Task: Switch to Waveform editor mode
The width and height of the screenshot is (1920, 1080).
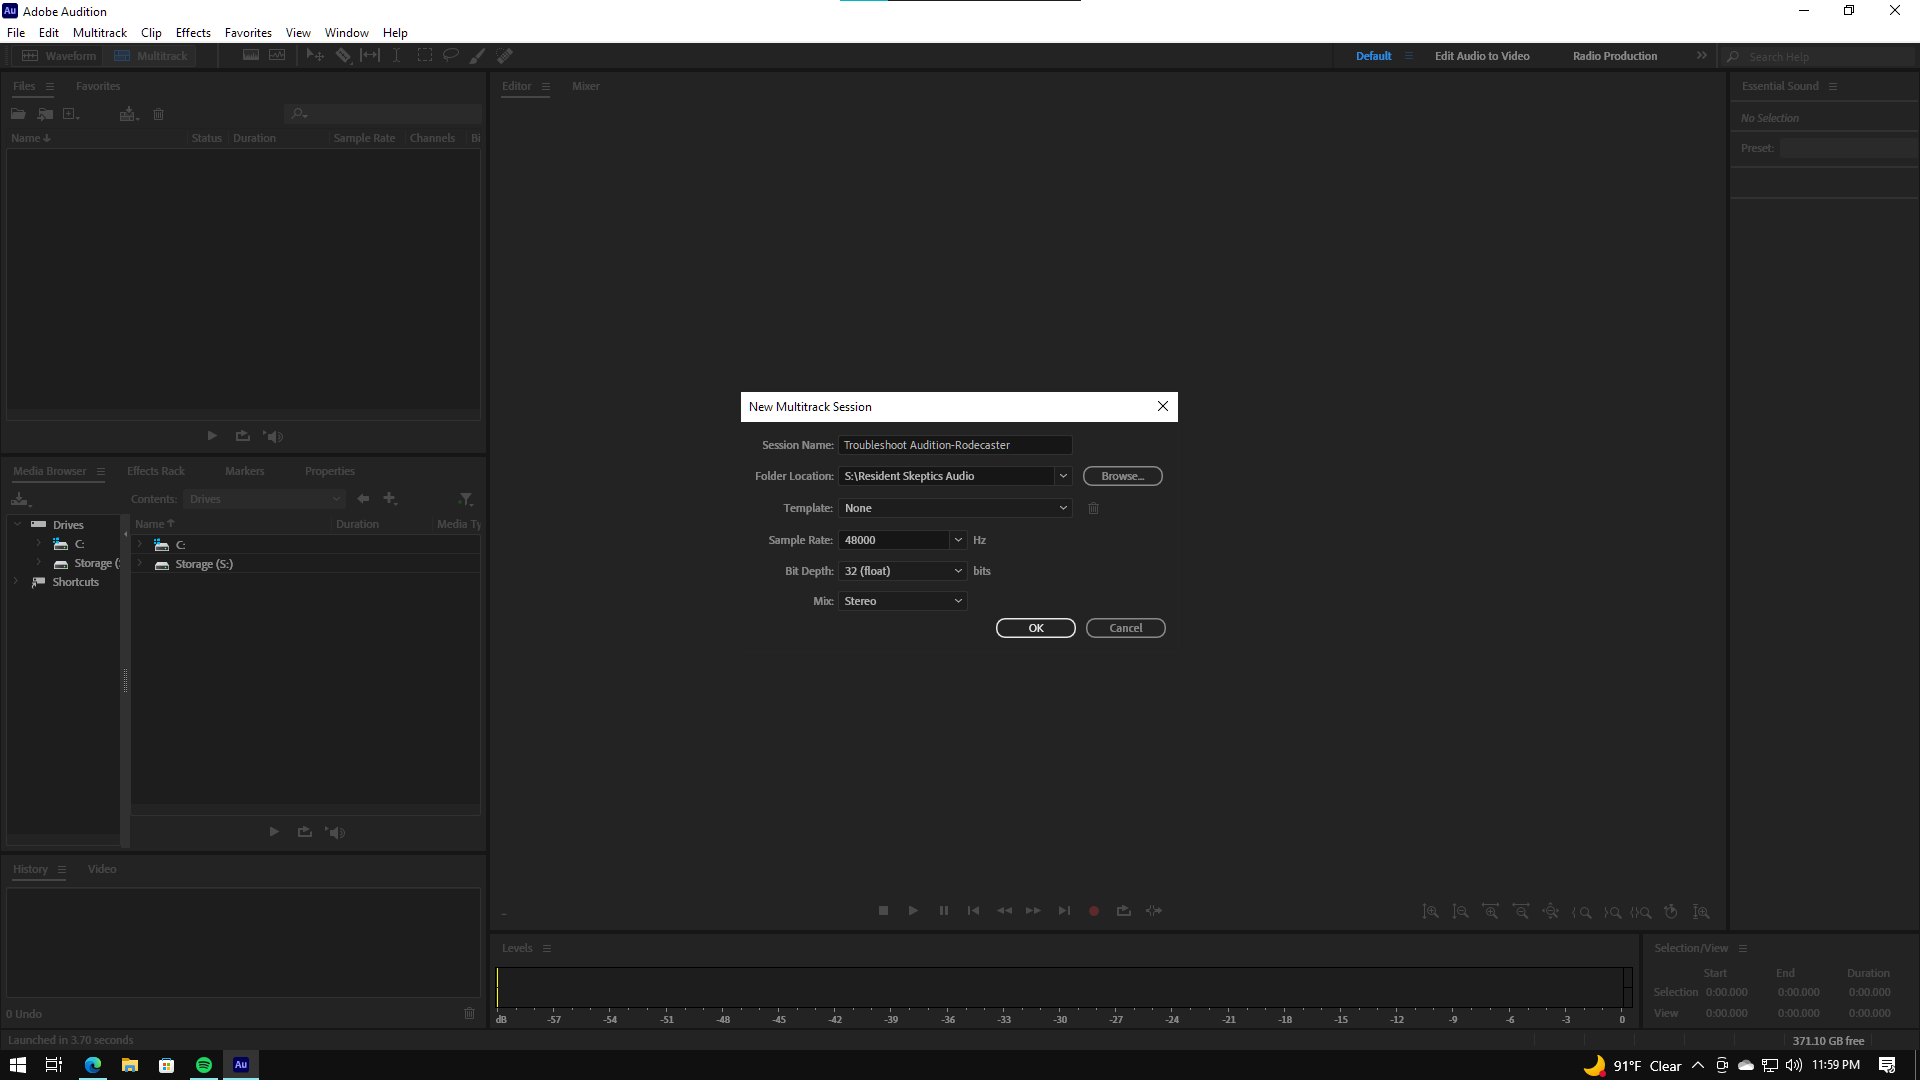Action: (x=59, y=55)
